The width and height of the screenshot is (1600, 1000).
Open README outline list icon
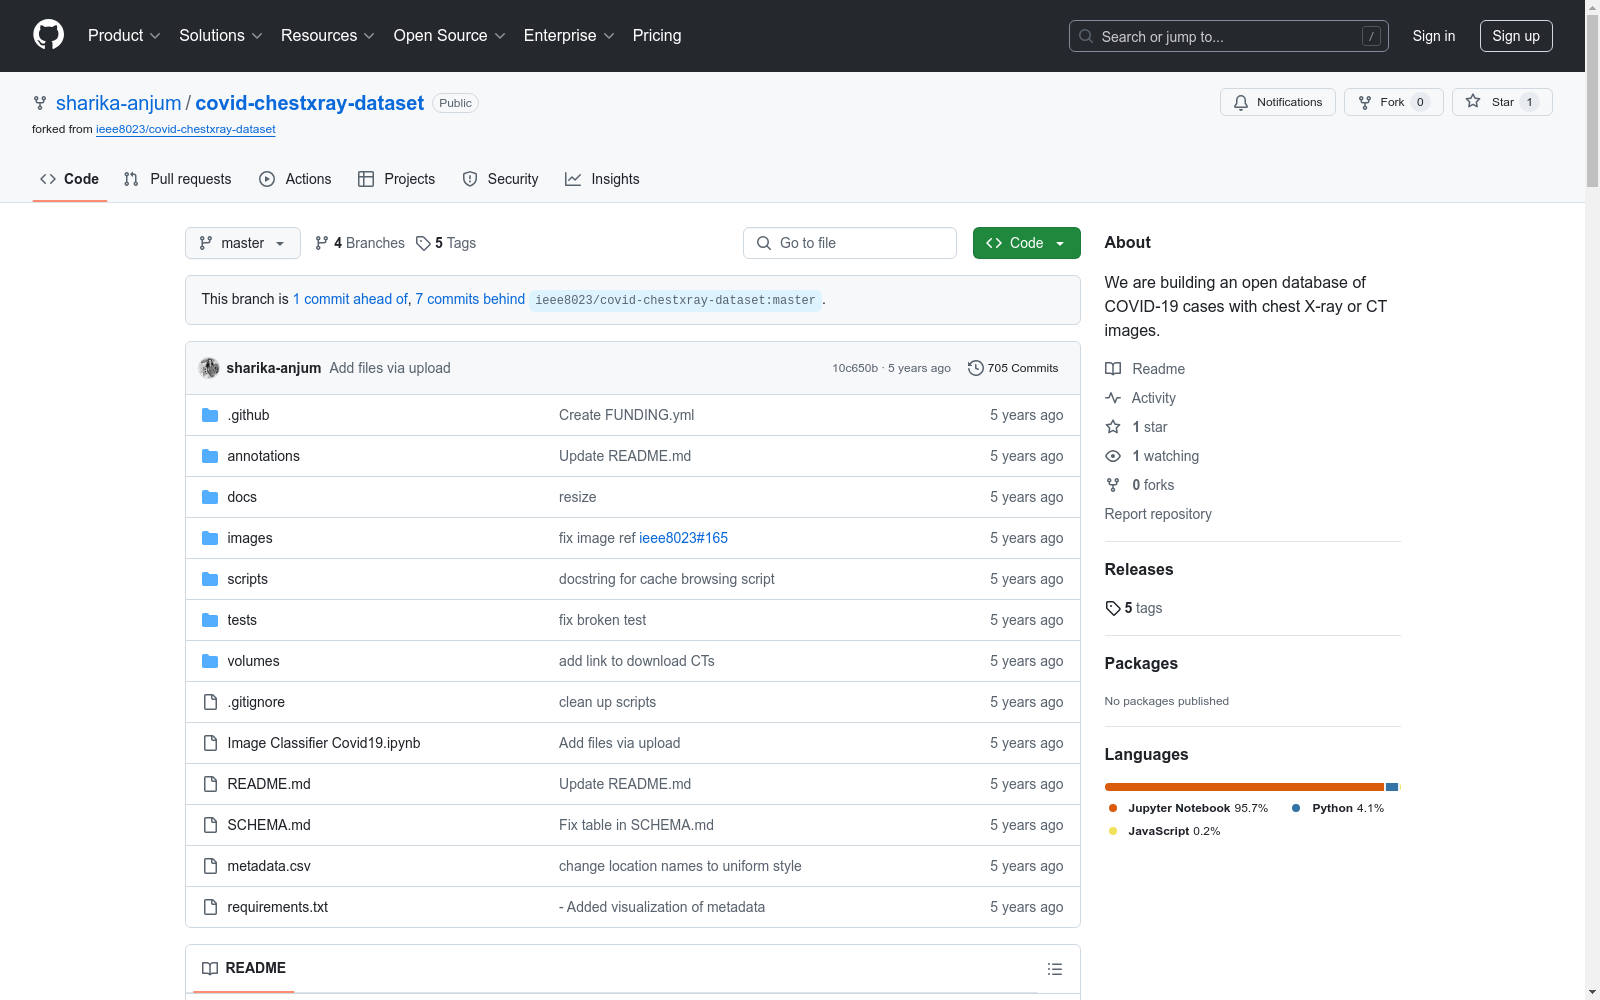click(1054, 969)
